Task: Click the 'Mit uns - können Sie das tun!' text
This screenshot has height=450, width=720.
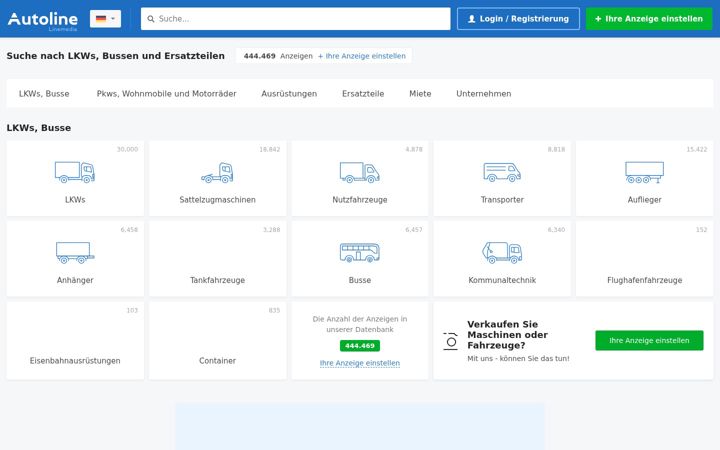Action: pyautogui.click(x=518, y=359)
